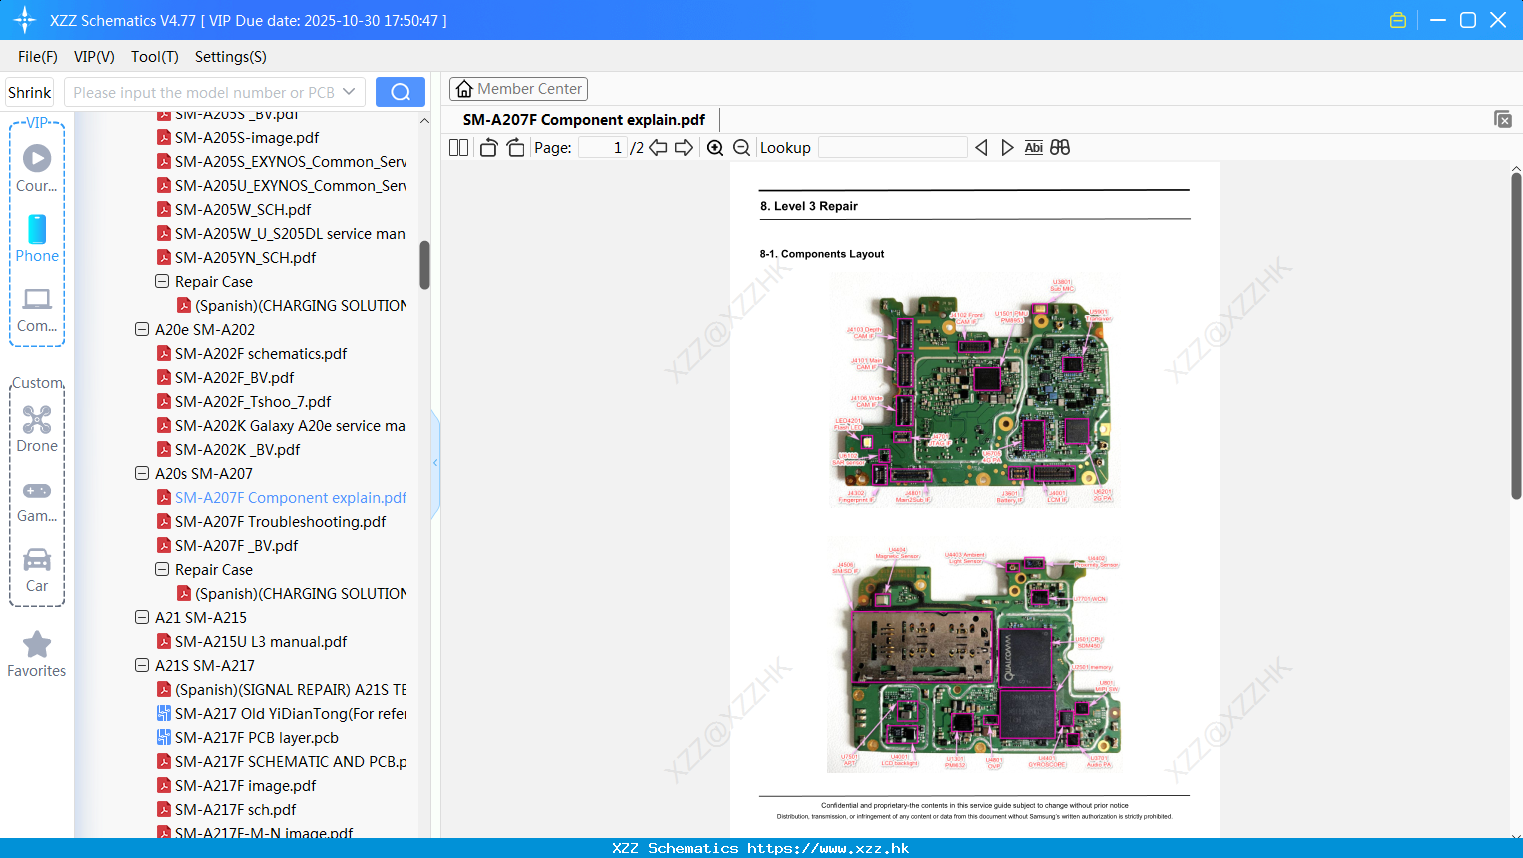Zoom out of the PDF
This screenshot has height=858, width=1523.
(741, 147)
